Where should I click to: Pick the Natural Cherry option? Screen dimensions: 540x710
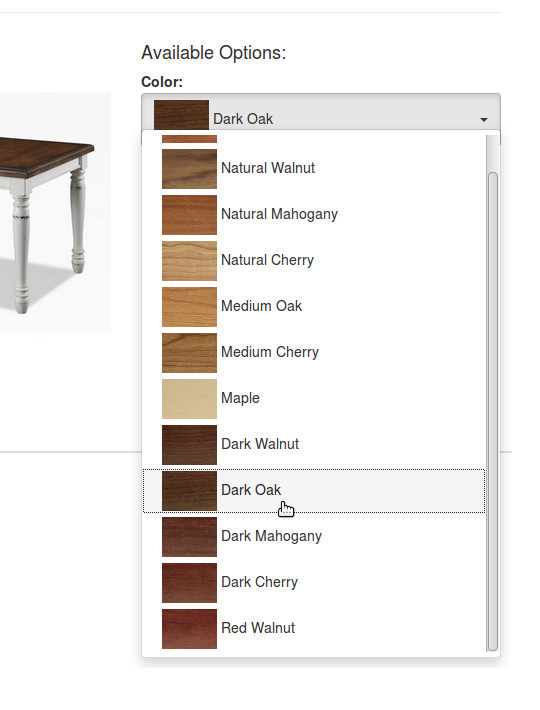[314, 260]
